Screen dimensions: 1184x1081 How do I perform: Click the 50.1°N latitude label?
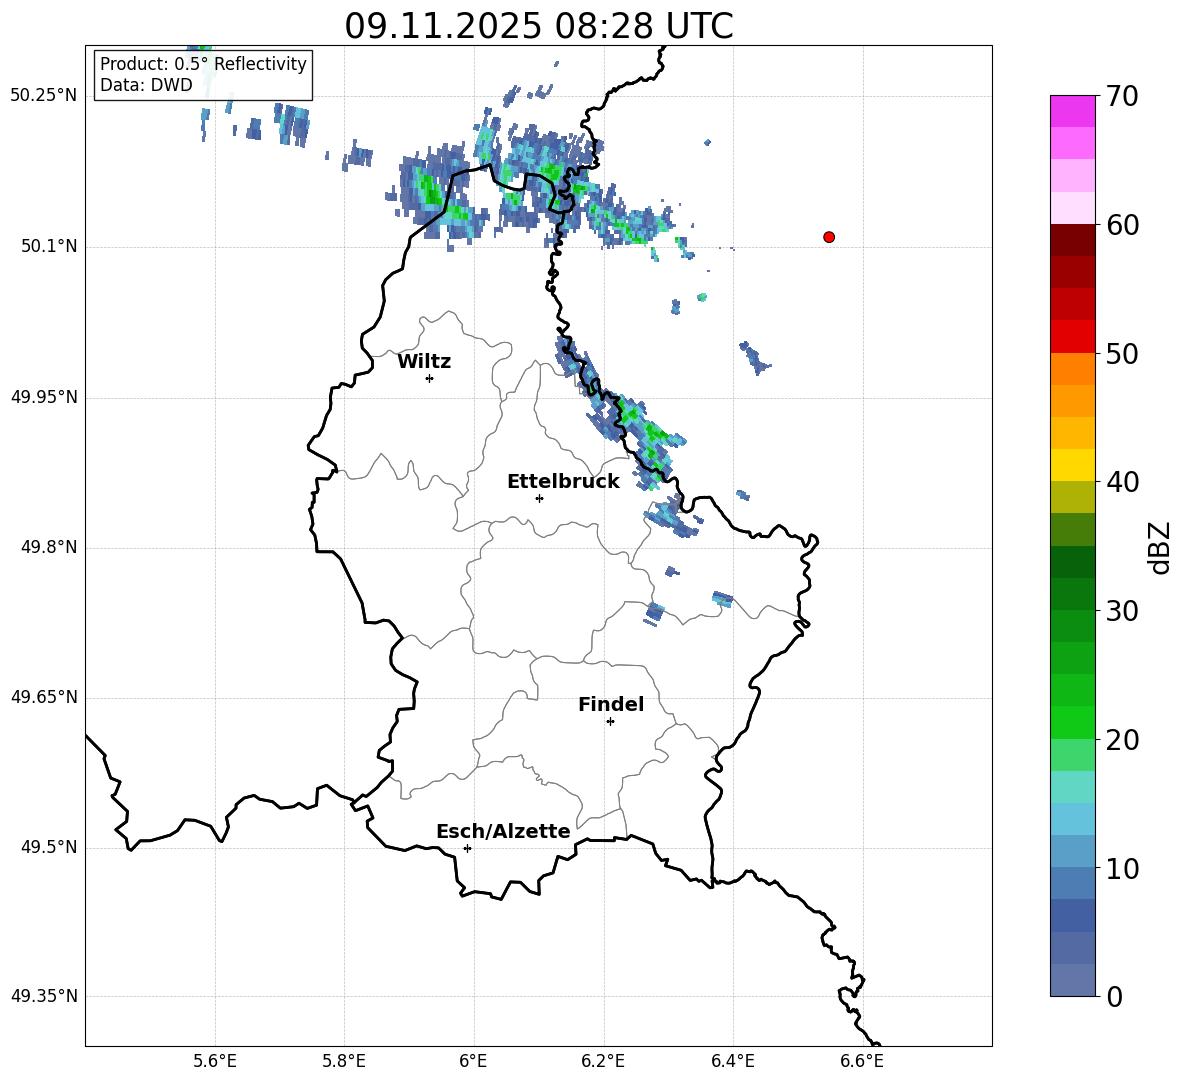(x=49, y=247)
